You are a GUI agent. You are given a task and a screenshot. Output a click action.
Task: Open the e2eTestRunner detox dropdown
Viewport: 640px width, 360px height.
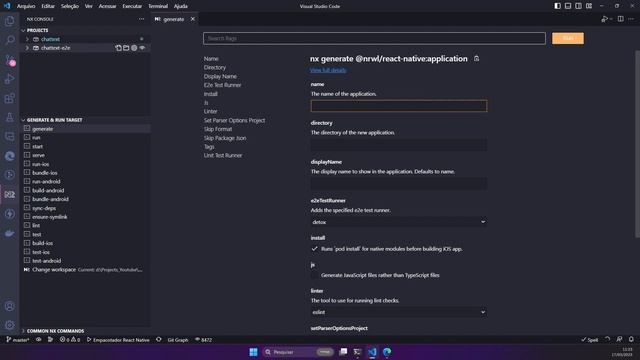(x=398, y=222)
